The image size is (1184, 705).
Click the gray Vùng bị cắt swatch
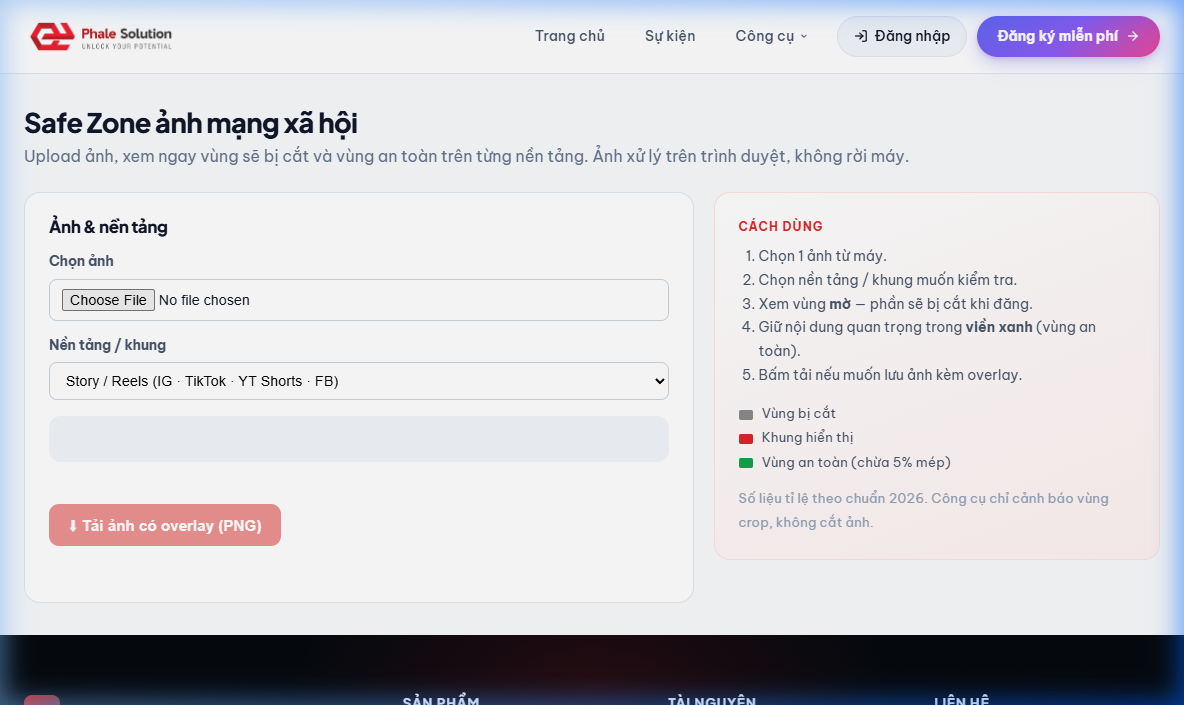[746, 414]
